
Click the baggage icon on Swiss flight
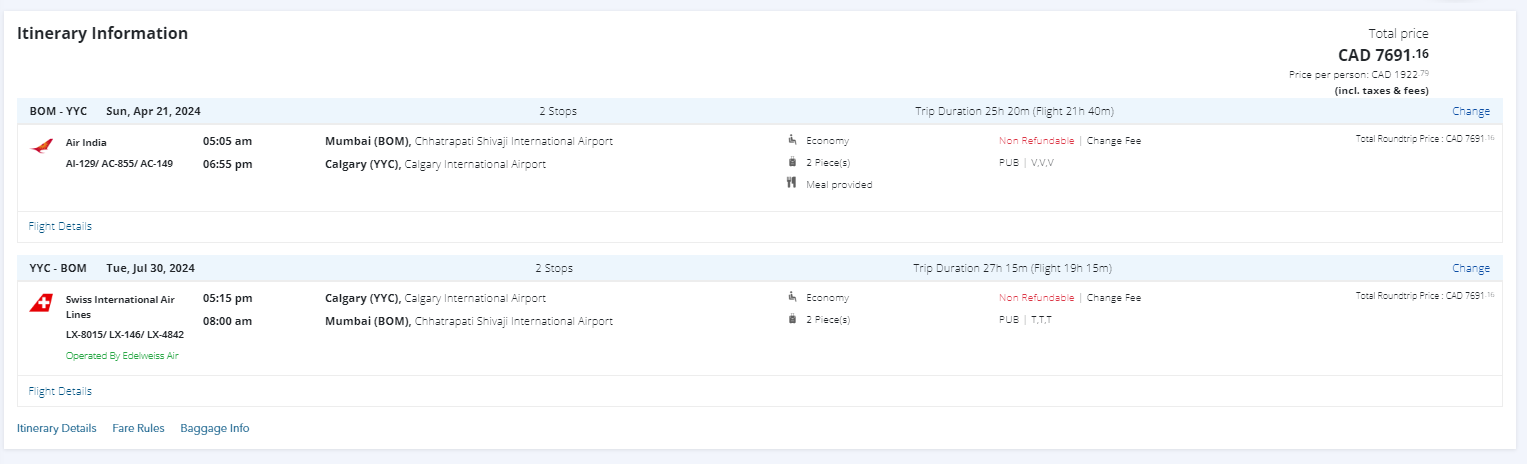[x=791, y=319]
